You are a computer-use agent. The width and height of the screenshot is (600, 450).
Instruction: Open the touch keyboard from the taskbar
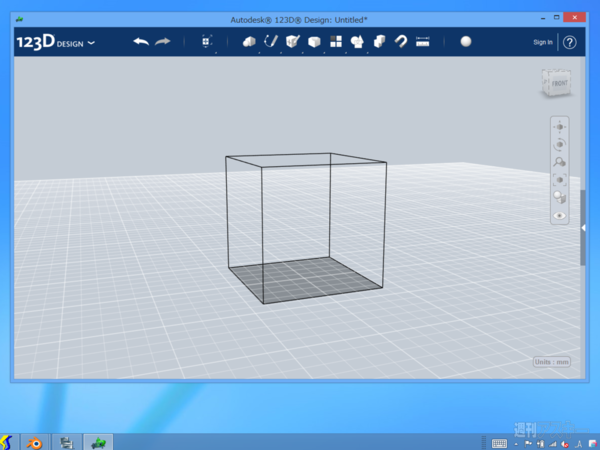coord(499,444)
